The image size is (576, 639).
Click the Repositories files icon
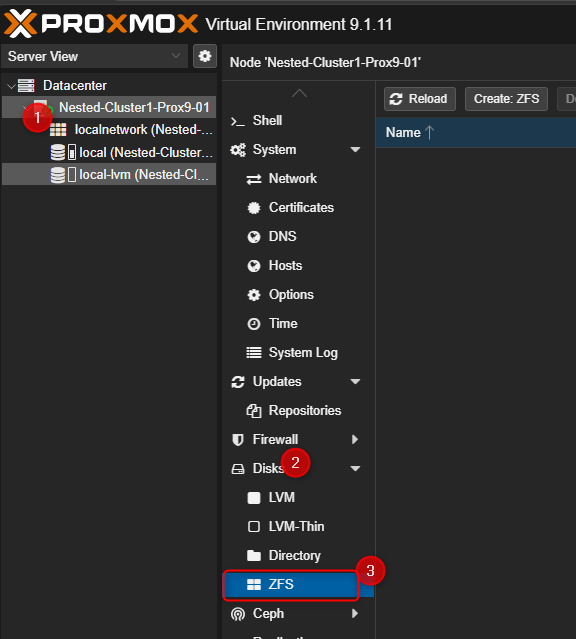254,411
